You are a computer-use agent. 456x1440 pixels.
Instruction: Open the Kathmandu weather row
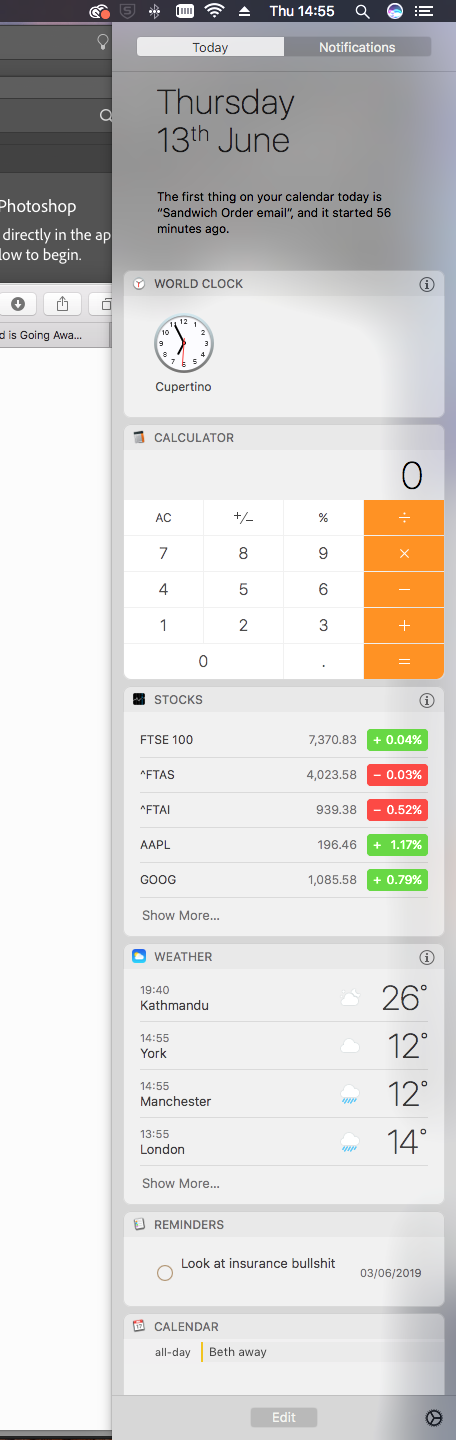point(284,998)
